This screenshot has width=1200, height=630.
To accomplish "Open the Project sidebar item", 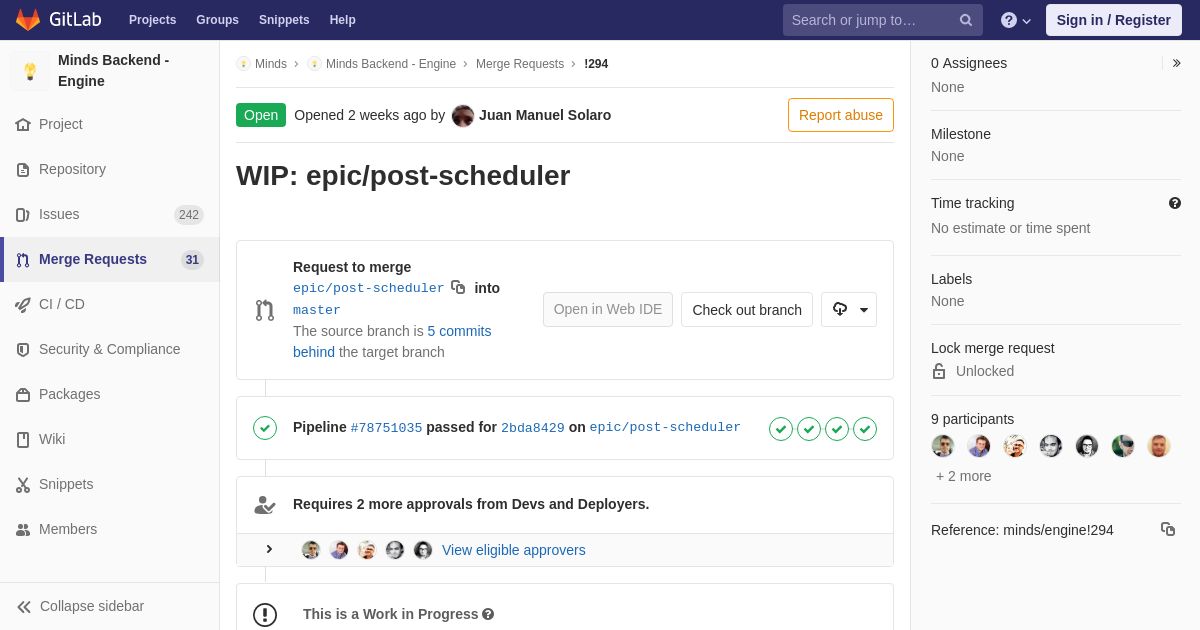I will pos(110,124).
